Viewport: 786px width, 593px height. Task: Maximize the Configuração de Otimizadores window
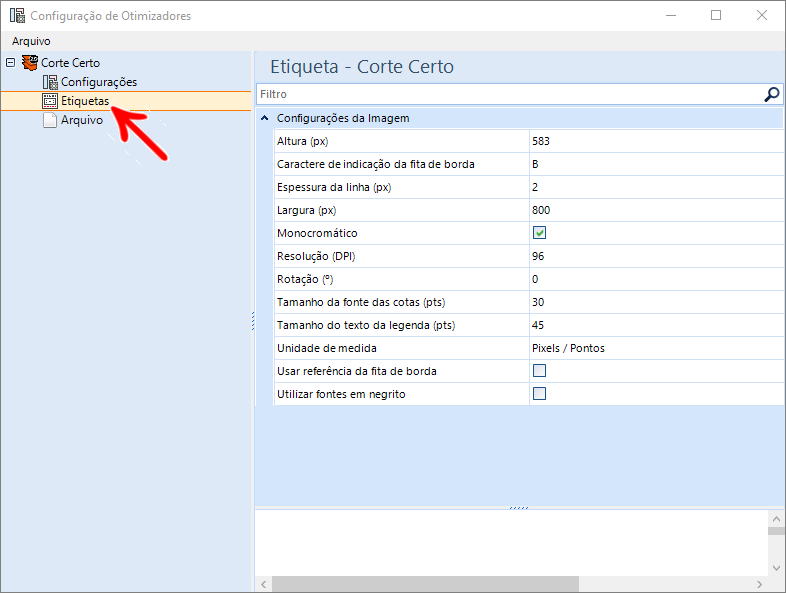716,16
